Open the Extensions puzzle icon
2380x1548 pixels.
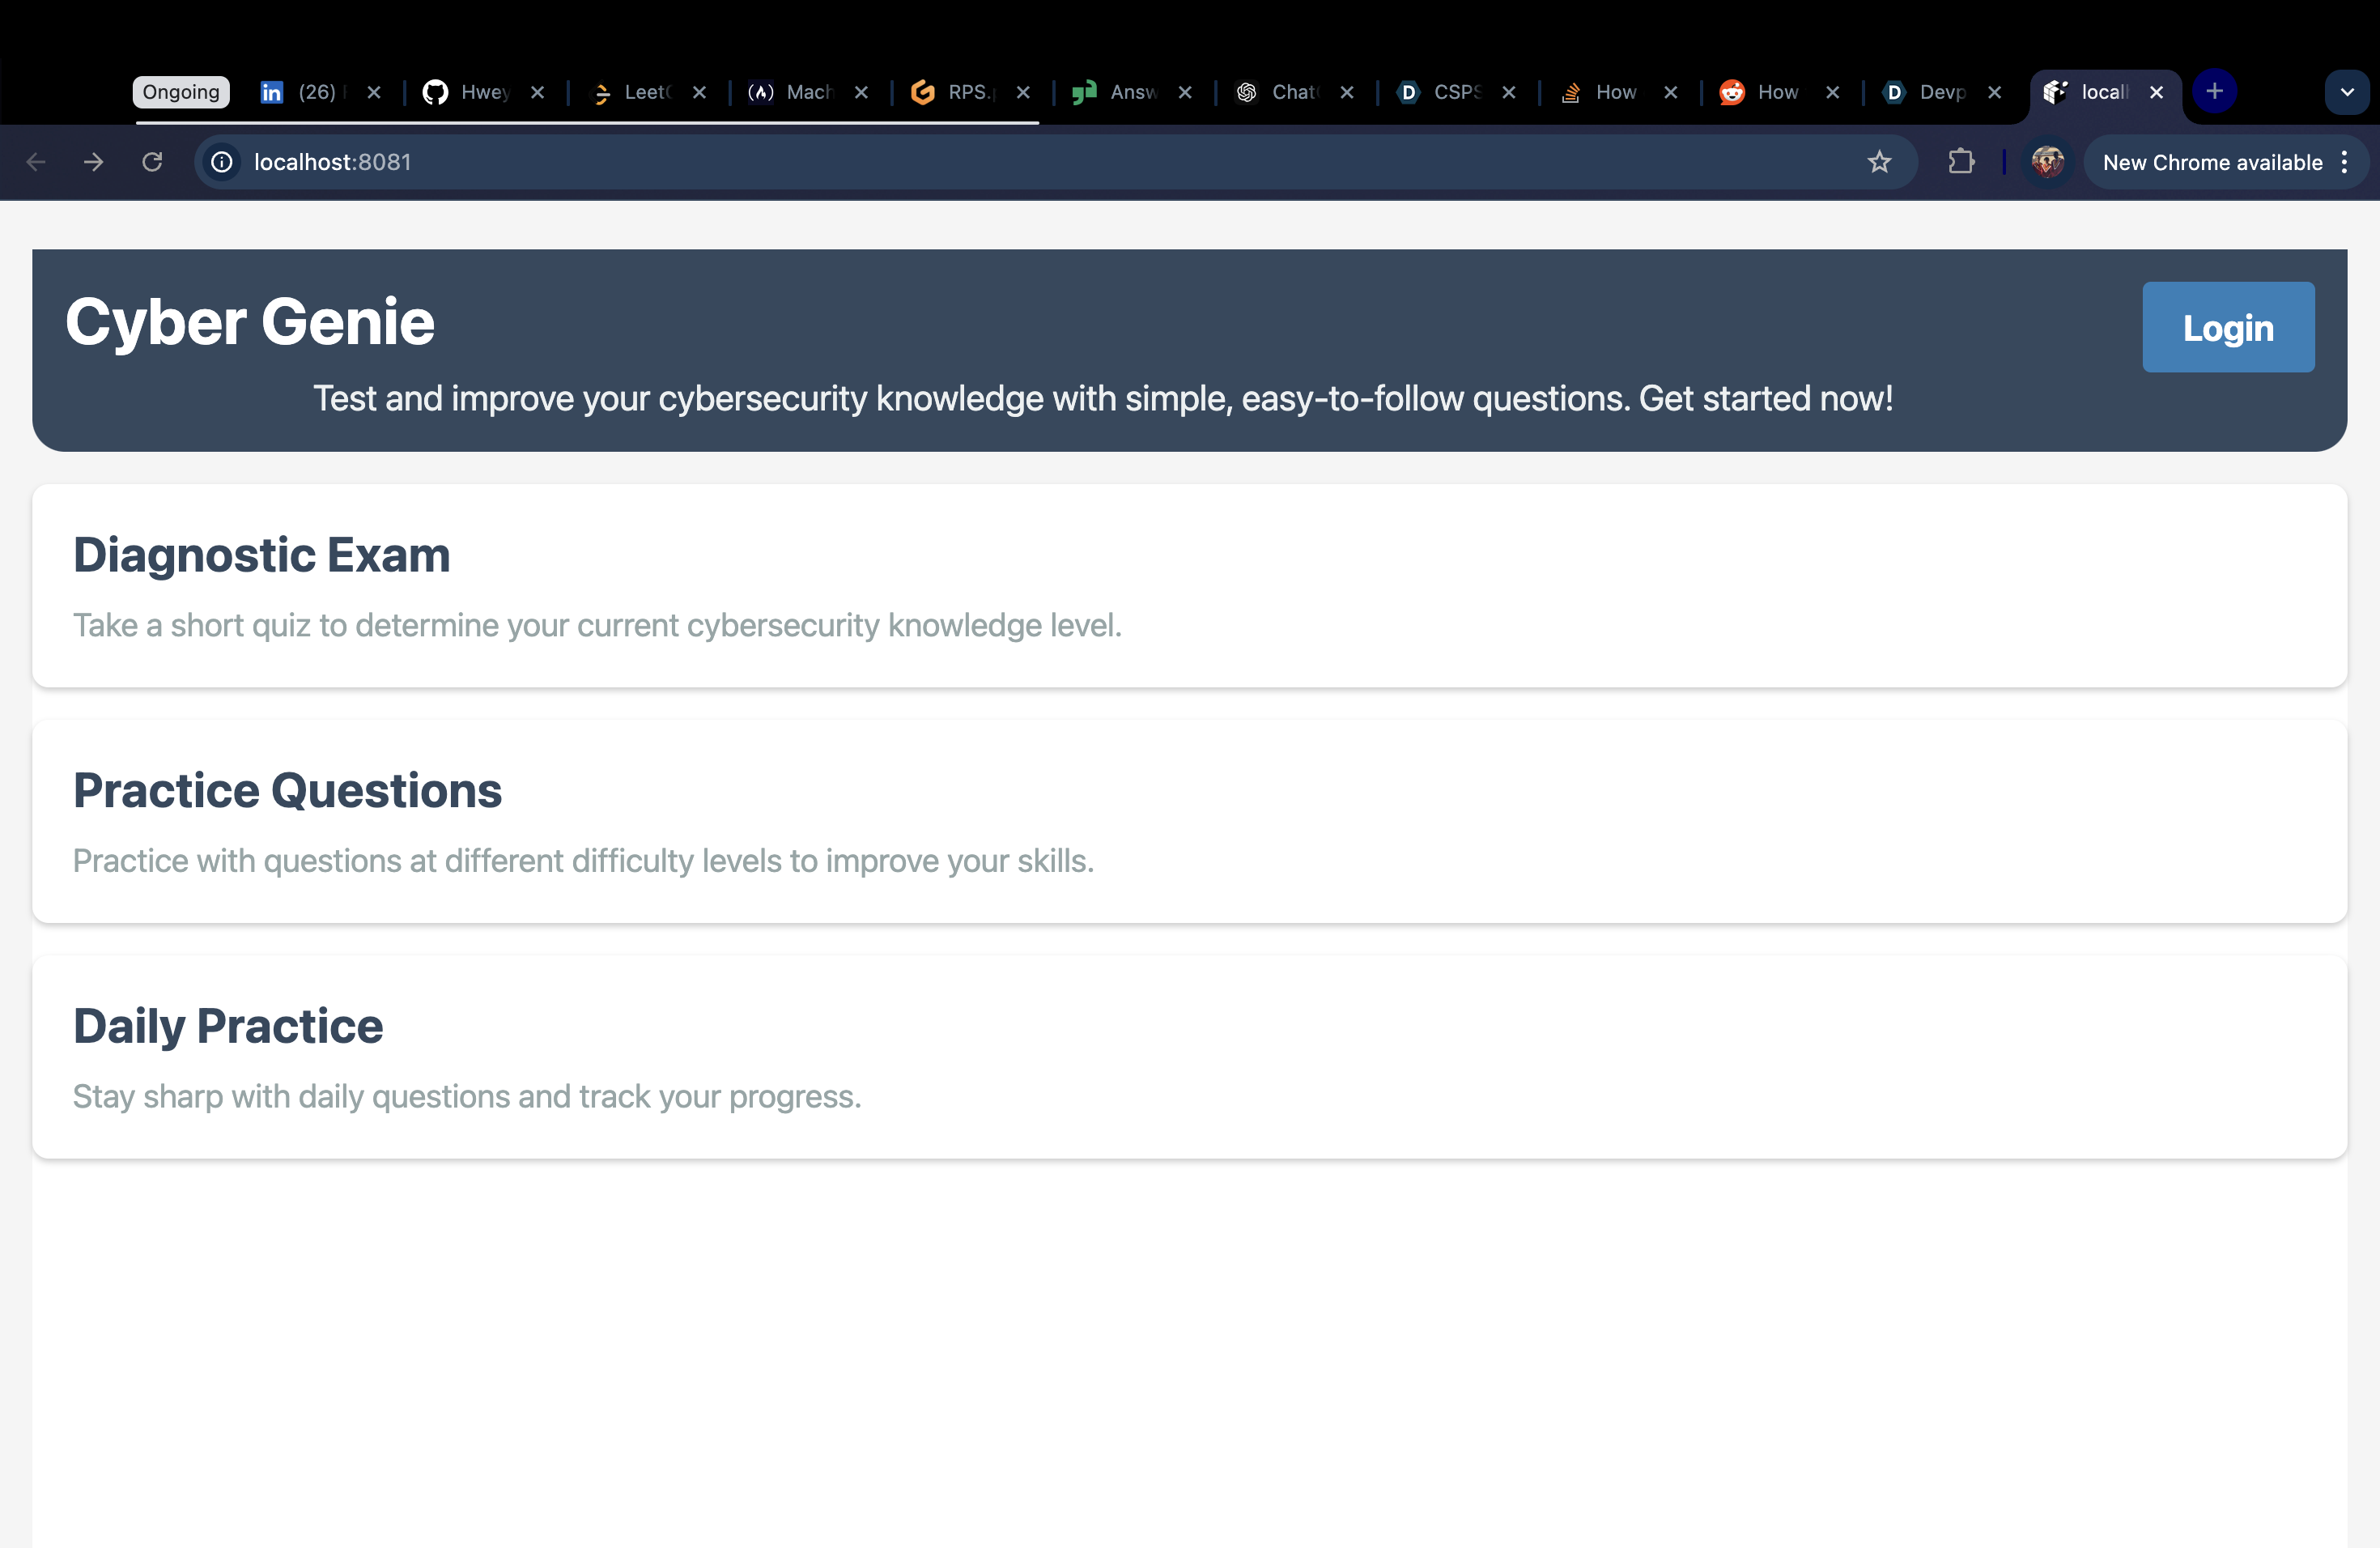tap(1961, 162)
